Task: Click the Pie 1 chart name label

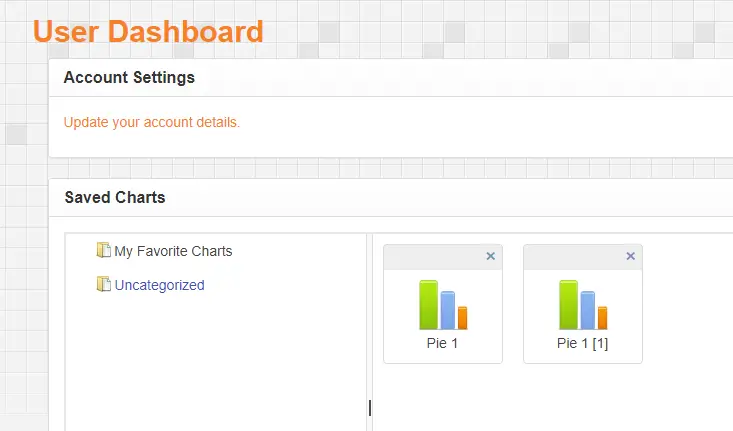Action: (442, 343)
